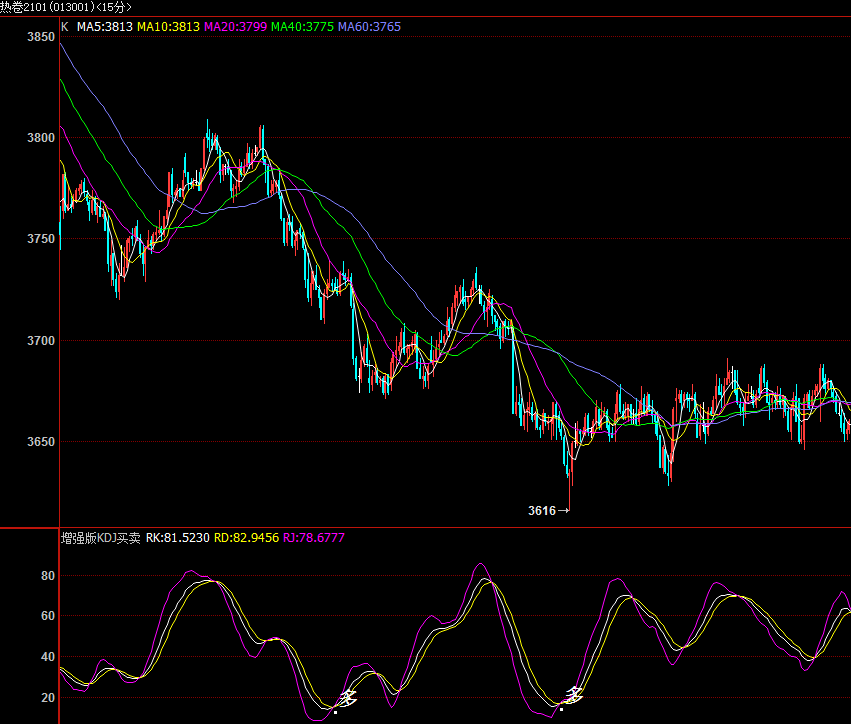Click the 3750 price axis value
851x724 pixels.
coord(41,239)
